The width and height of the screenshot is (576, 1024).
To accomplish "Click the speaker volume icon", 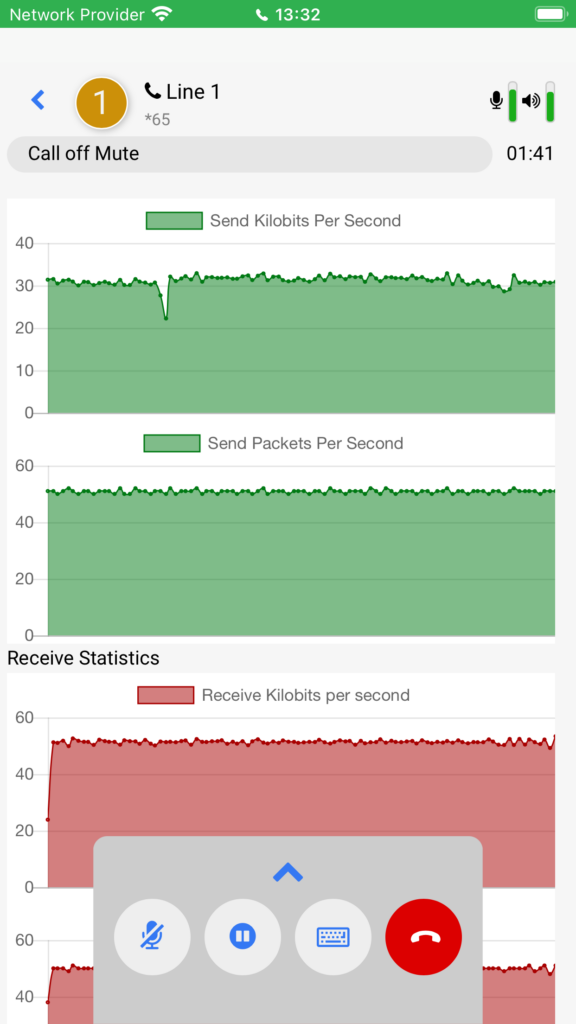I will pos(531,101).
